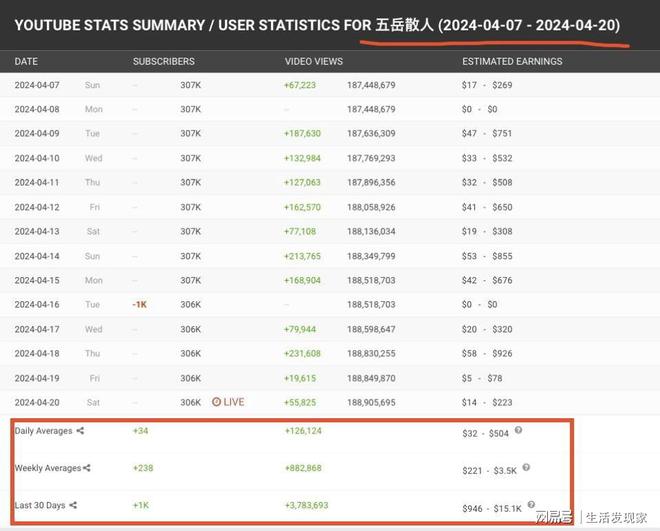Click views gain +132,984
This screenshot has height=531, width=660.
pos(302,158)
